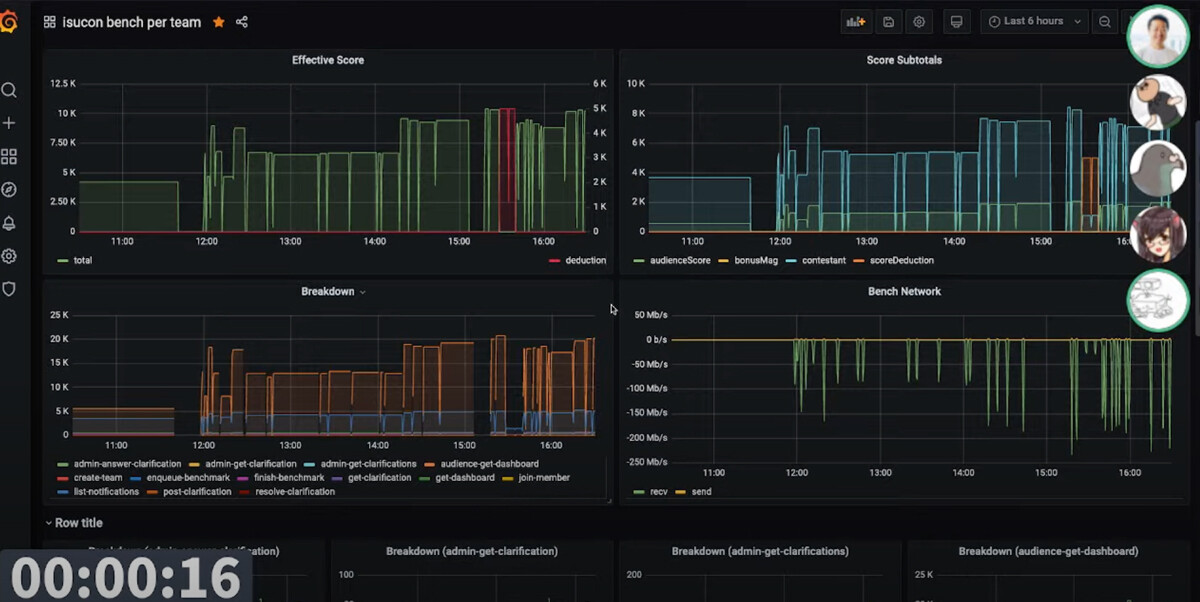This screenshot has height=602, width=1200.
Task: Click list-notifications legend label
Action: click(x=106, y=492)
